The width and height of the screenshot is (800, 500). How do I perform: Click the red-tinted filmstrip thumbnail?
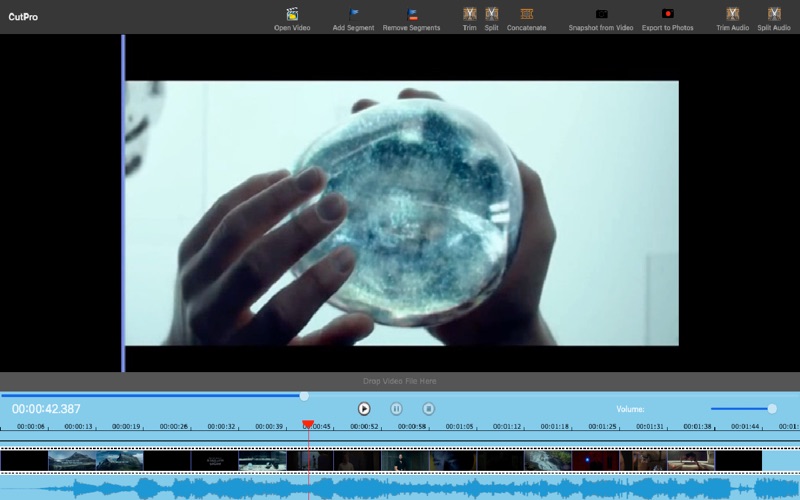(x=595, y=461)
